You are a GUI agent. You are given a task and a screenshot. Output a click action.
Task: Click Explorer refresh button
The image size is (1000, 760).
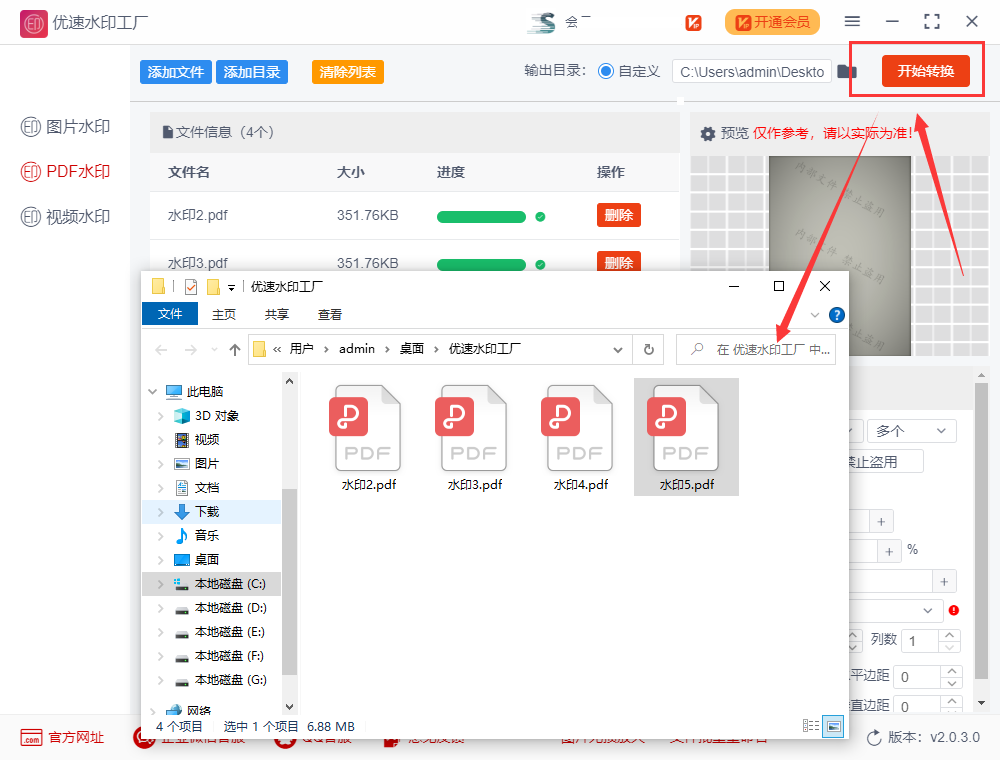(649, 349)
